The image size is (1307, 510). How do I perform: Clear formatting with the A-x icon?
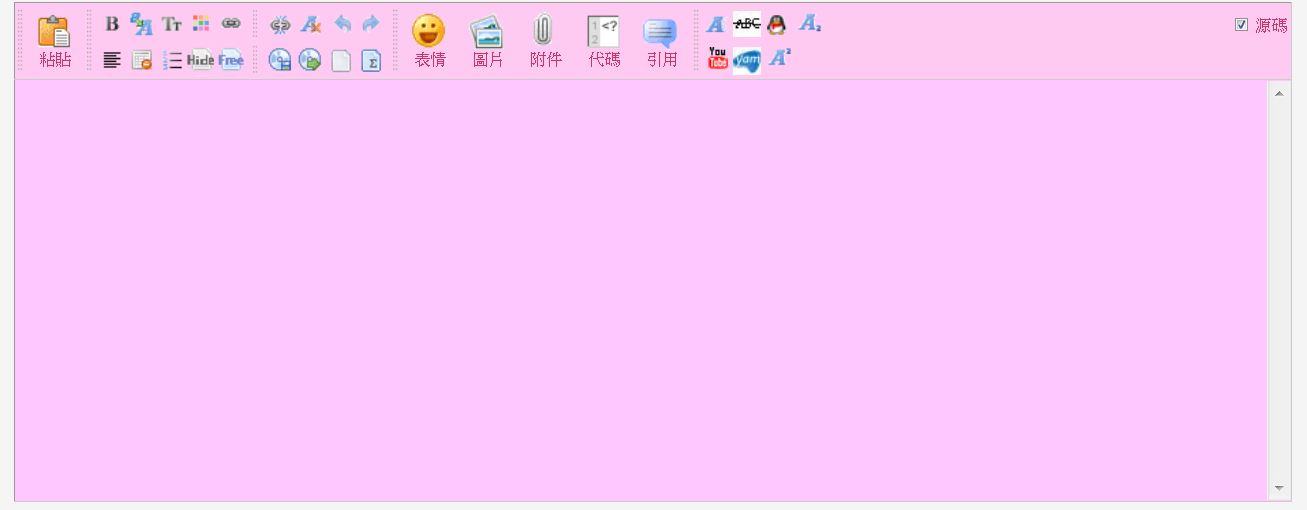click(311, 23)
